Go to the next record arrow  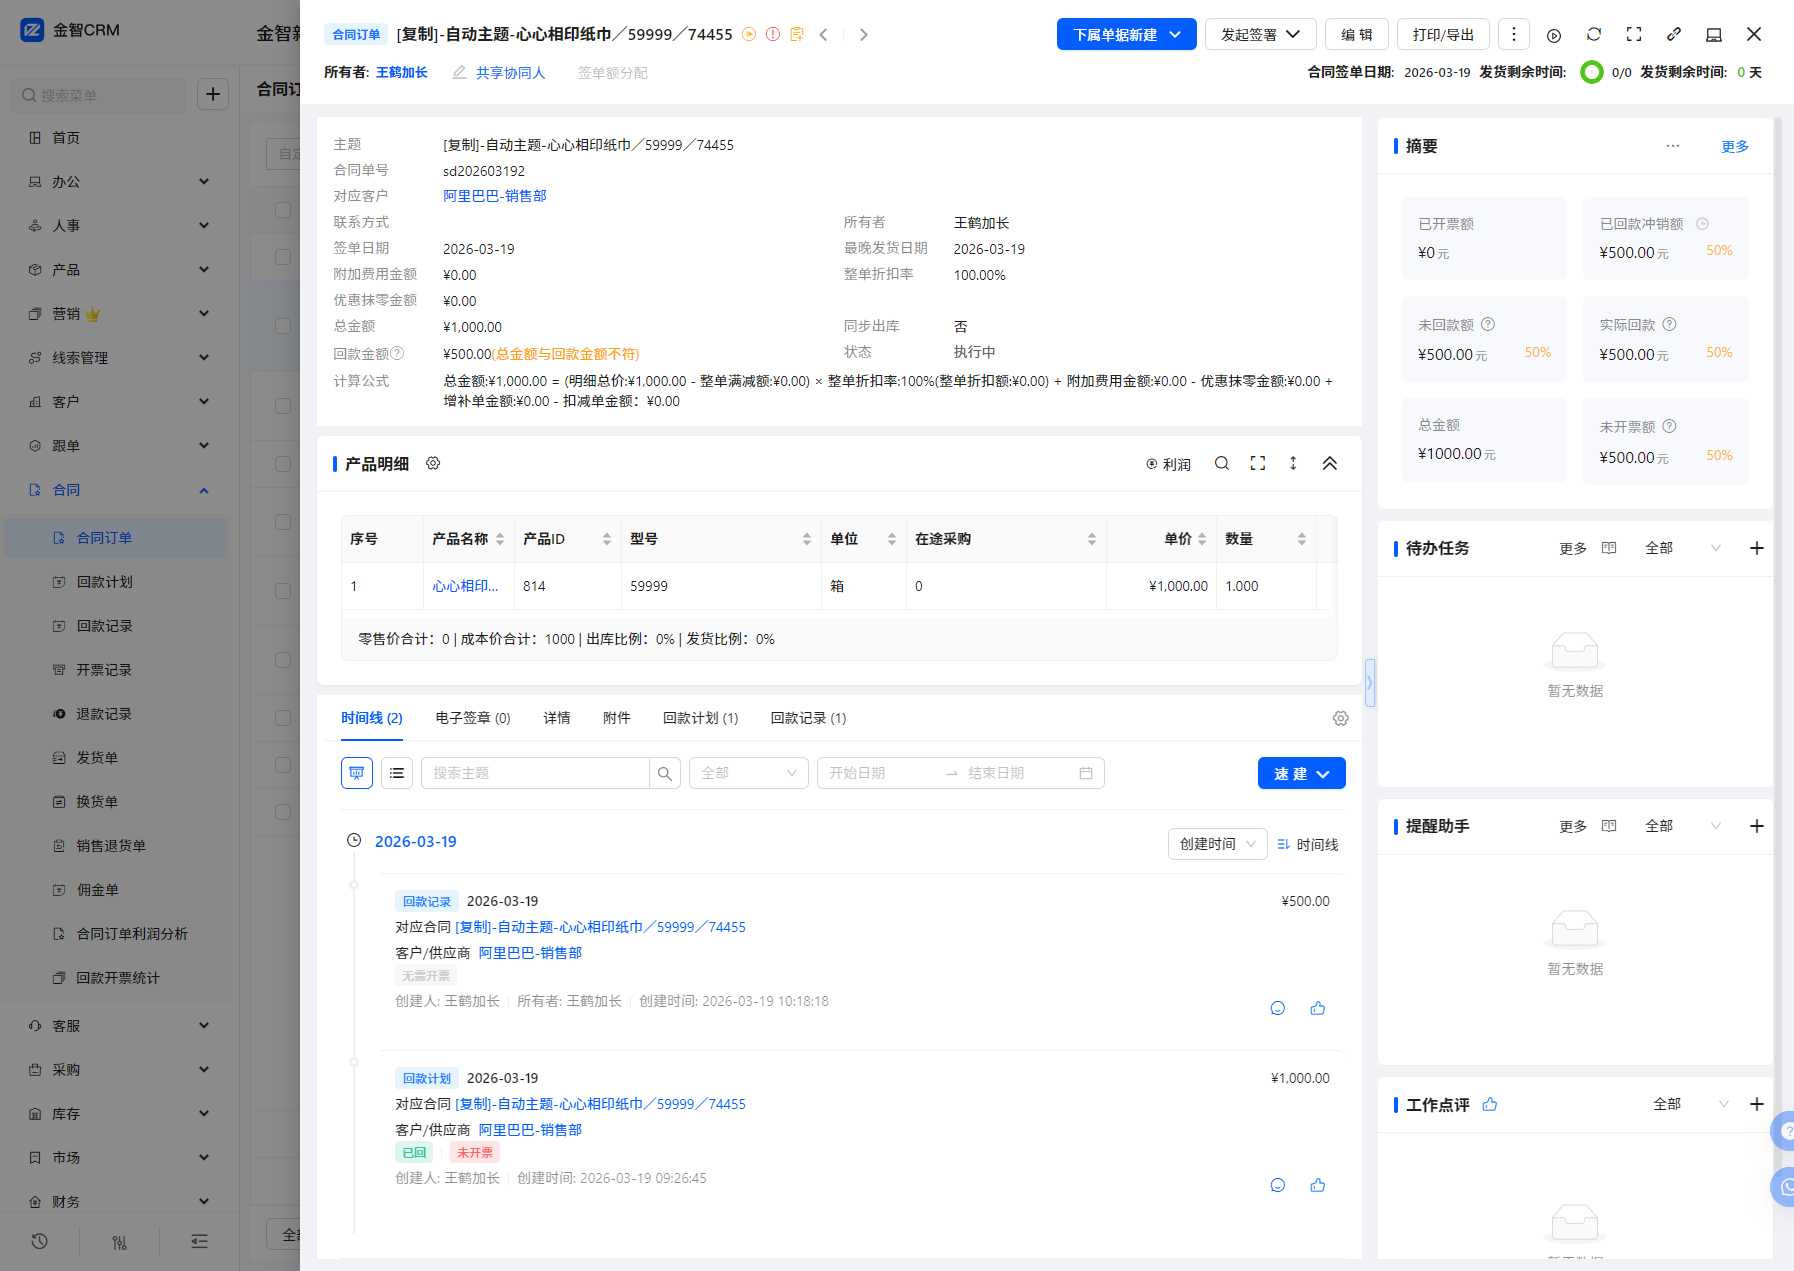(864, 35)
